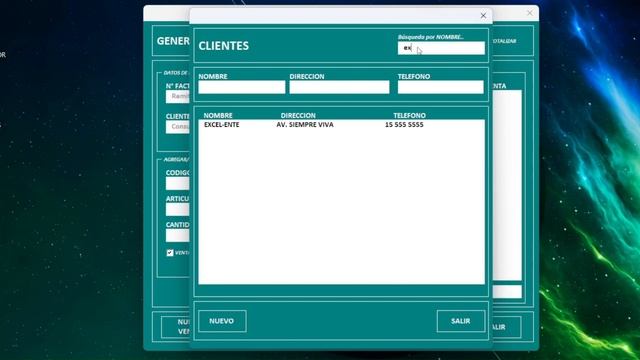Image resolution: width=640 pixels, height=360 pixels.
Task: Click the NOMBRE input field
Action: click(242, 87)
